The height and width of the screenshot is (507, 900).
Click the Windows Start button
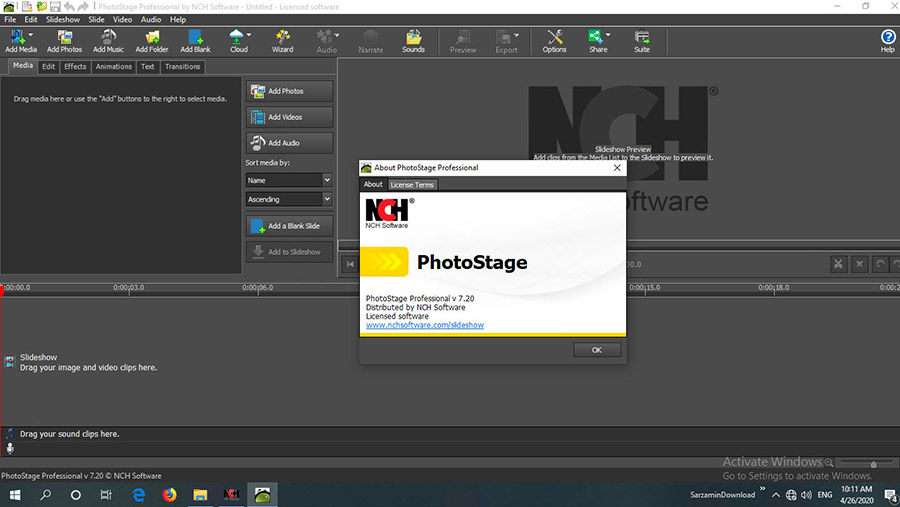pos(15,494)
